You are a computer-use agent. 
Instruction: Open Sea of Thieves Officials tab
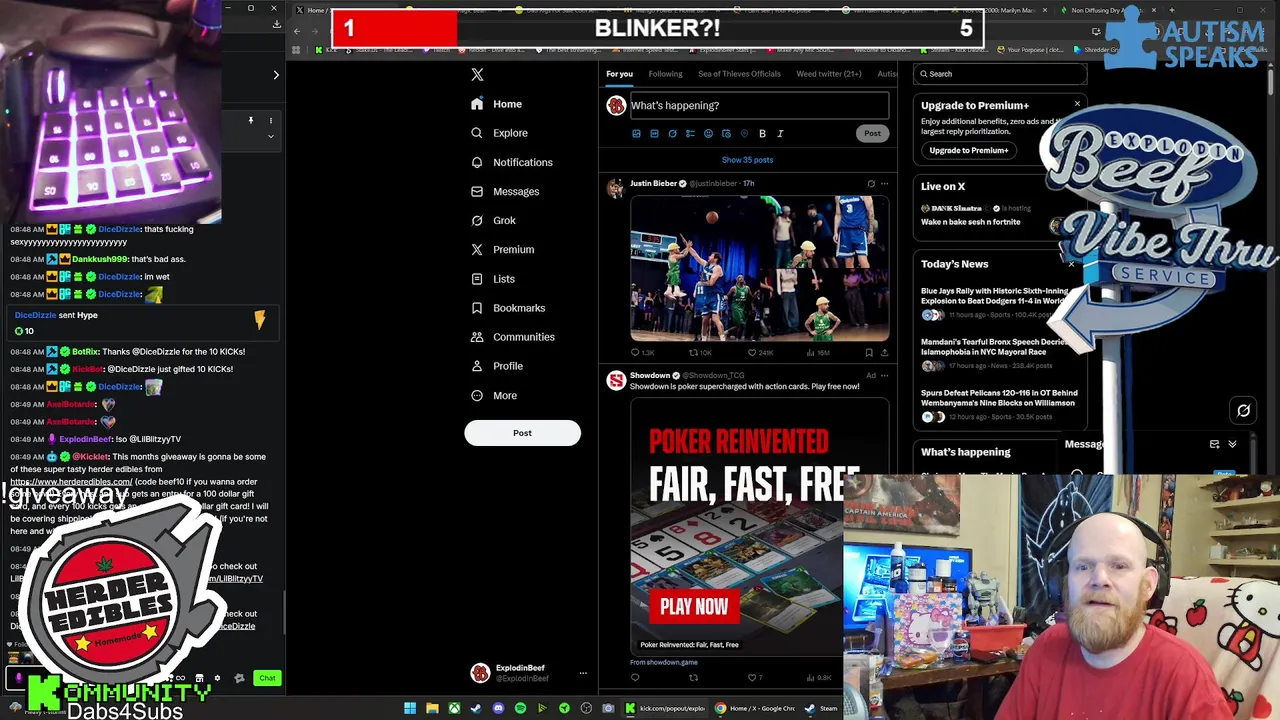click(739, 74)
